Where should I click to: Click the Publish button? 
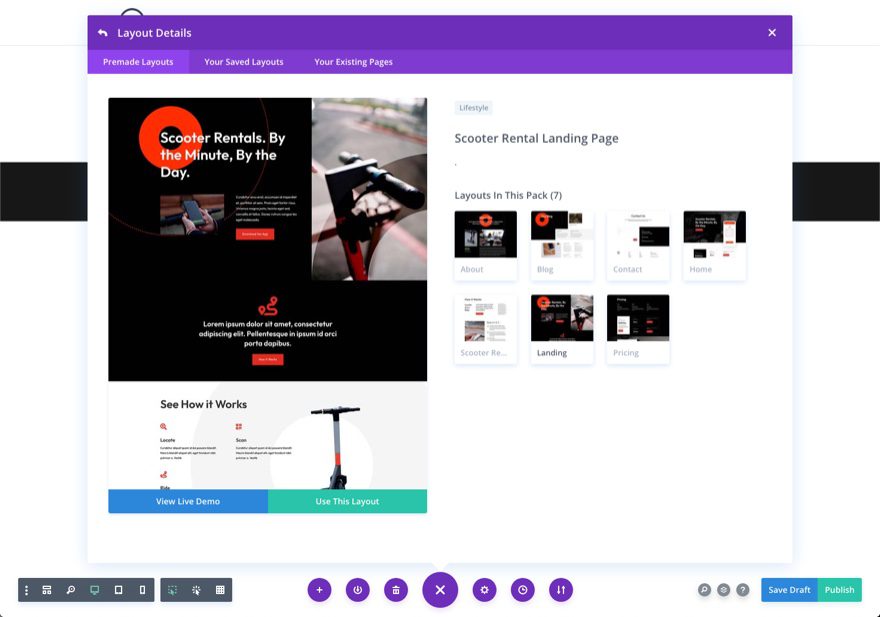coord(839,590)
